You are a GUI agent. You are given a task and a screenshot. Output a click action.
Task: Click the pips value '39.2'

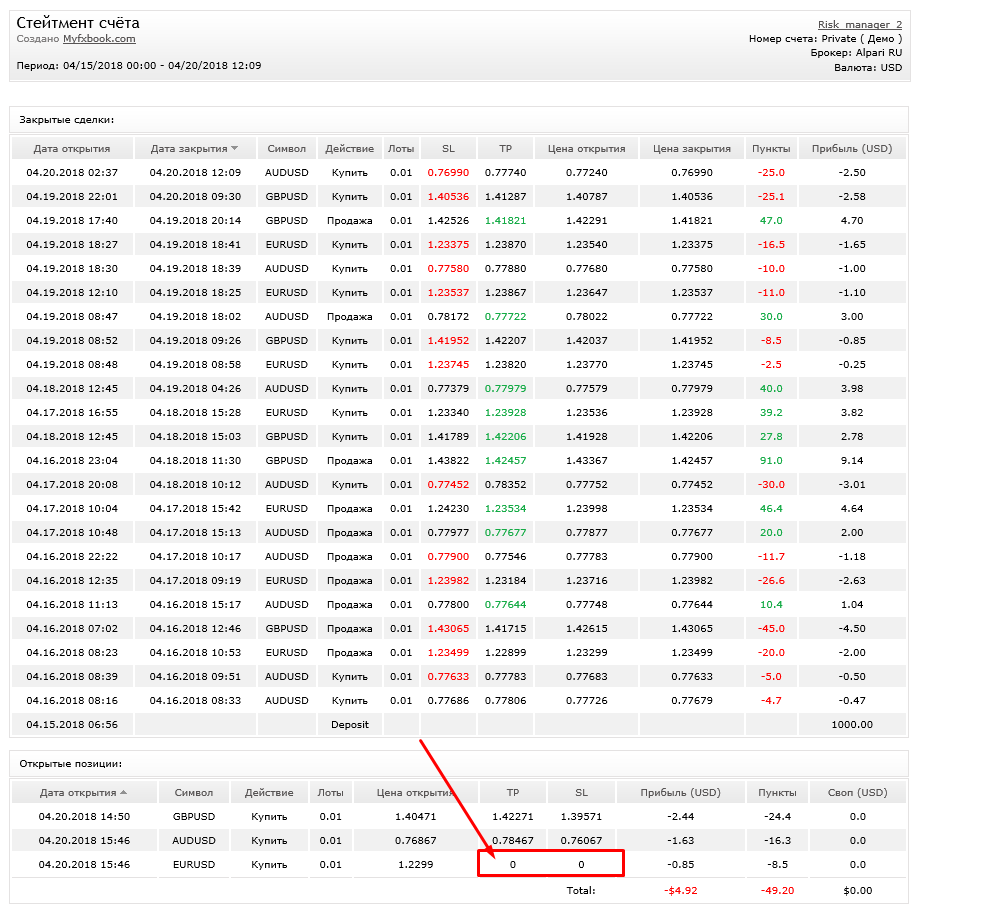coord(771,412)
